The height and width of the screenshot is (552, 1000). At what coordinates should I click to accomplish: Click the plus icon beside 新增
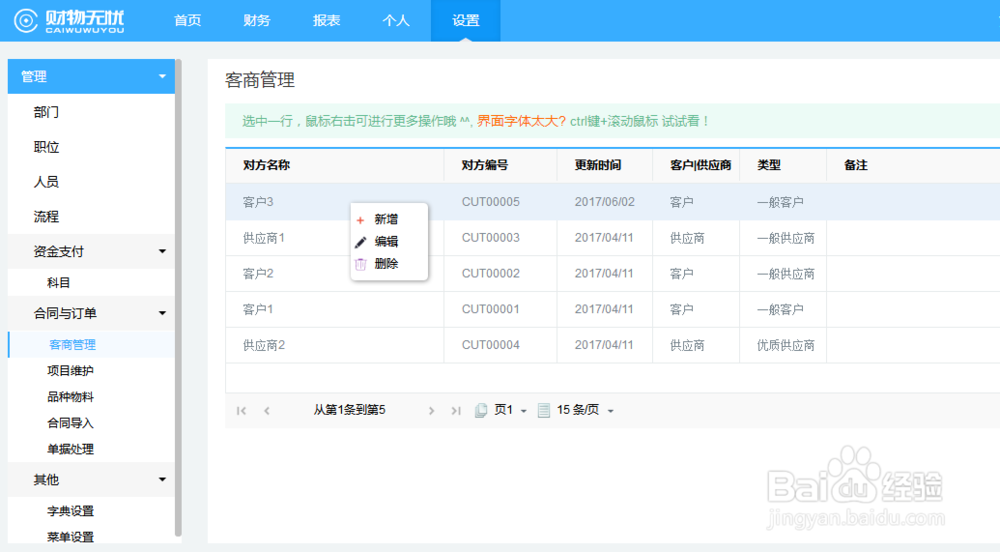tap(360, 220)
